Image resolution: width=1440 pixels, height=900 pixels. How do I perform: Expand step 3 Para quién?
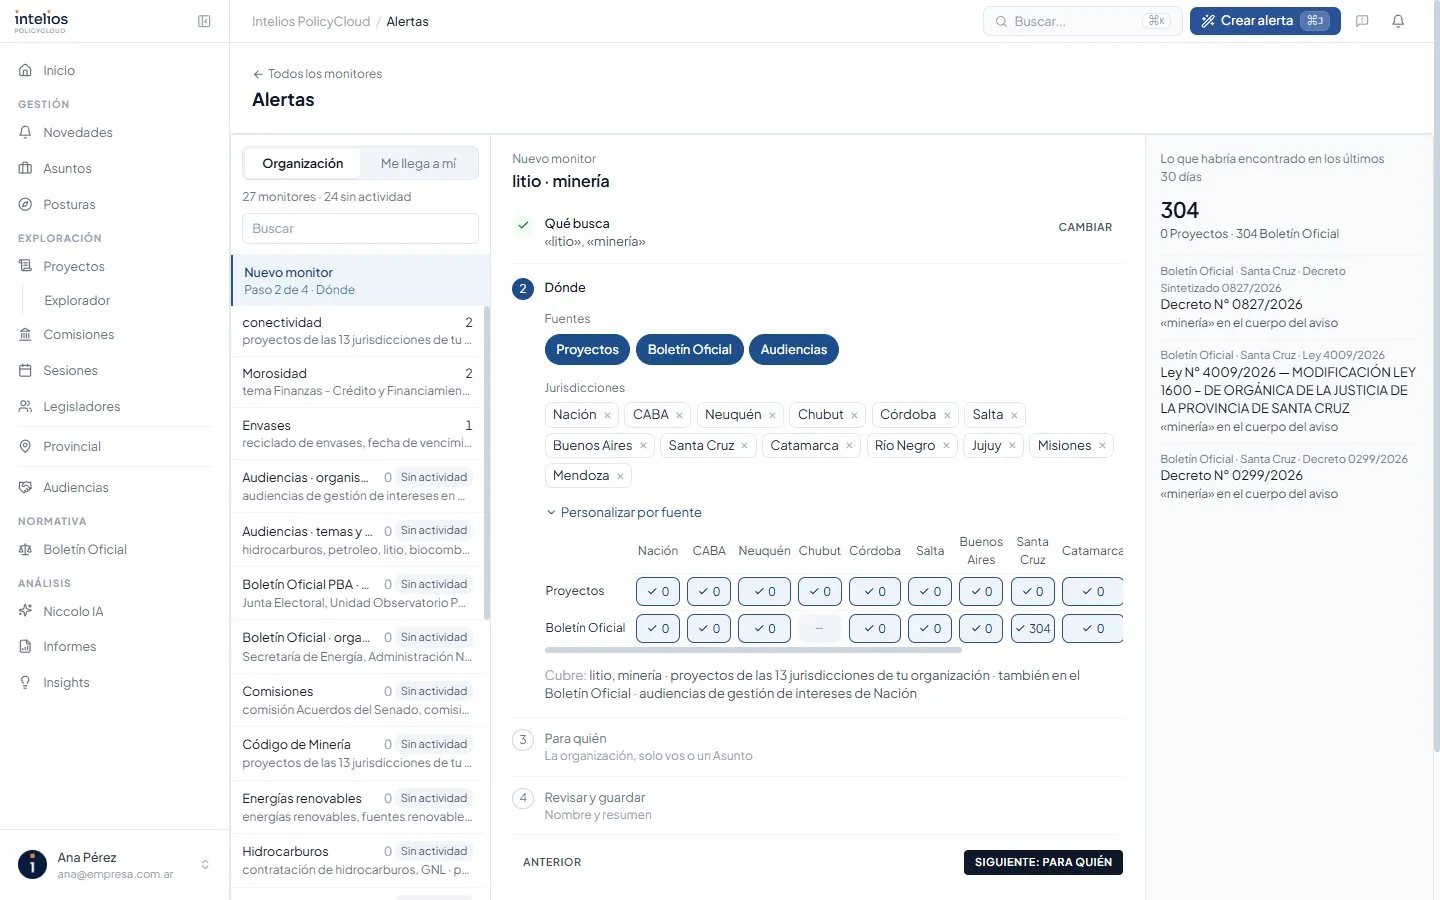(817, 747)
